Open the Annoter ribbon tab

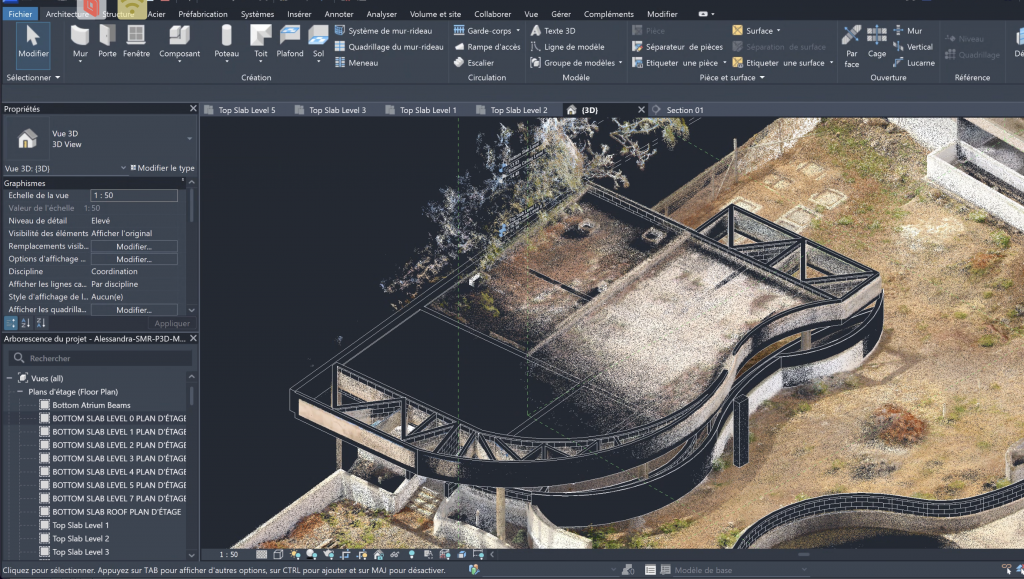point(339,14)
